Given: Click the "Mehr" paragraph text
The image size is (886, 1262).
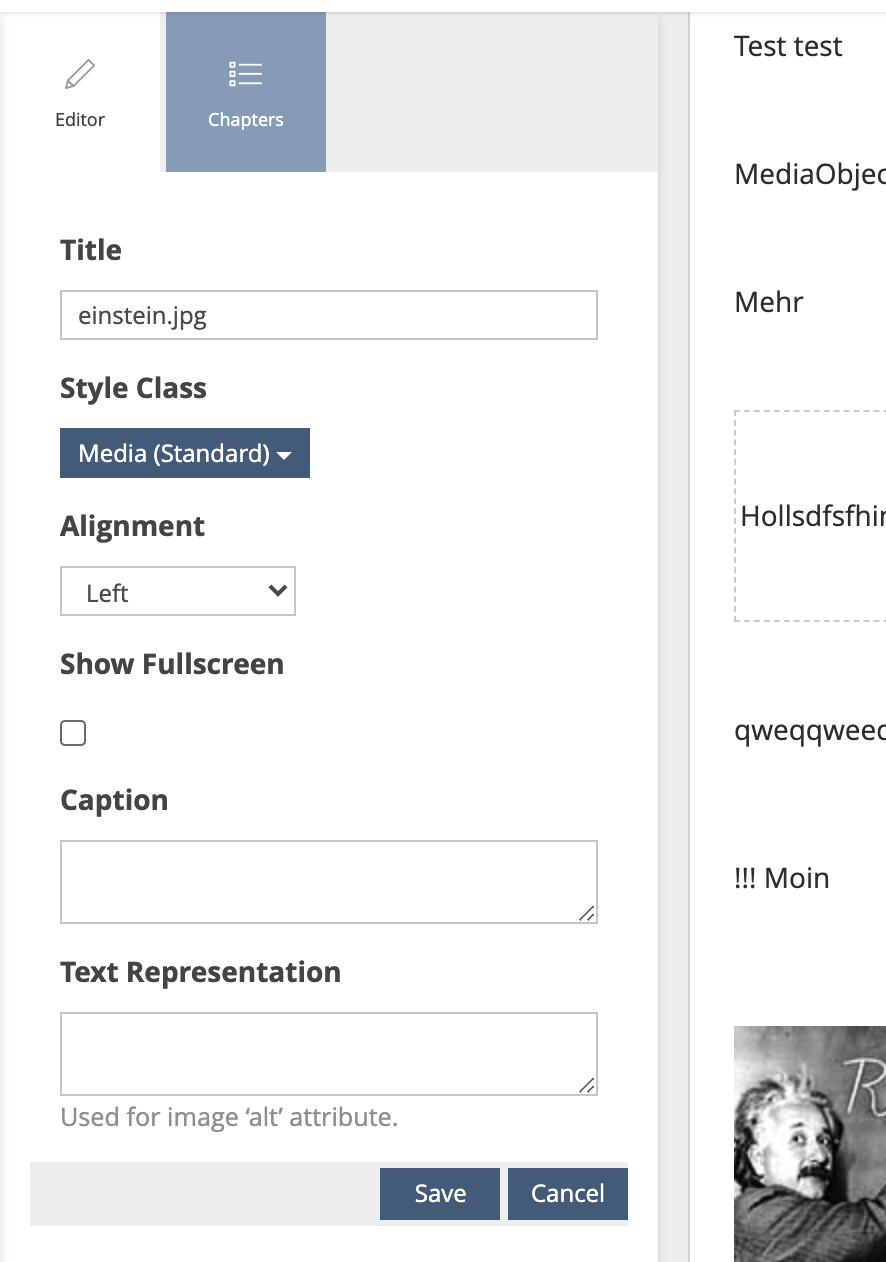Looking at the screenshot, I should click(x=769, y=302).
